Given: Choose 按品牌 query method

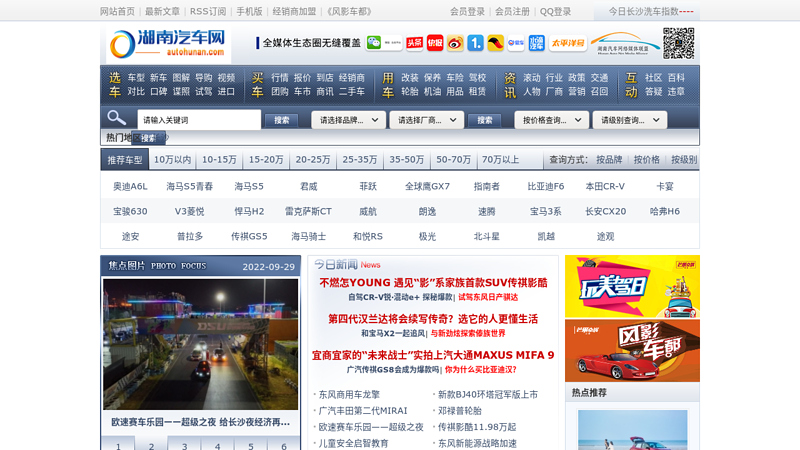Looking at the screenshot, I should tap(609, 160).
